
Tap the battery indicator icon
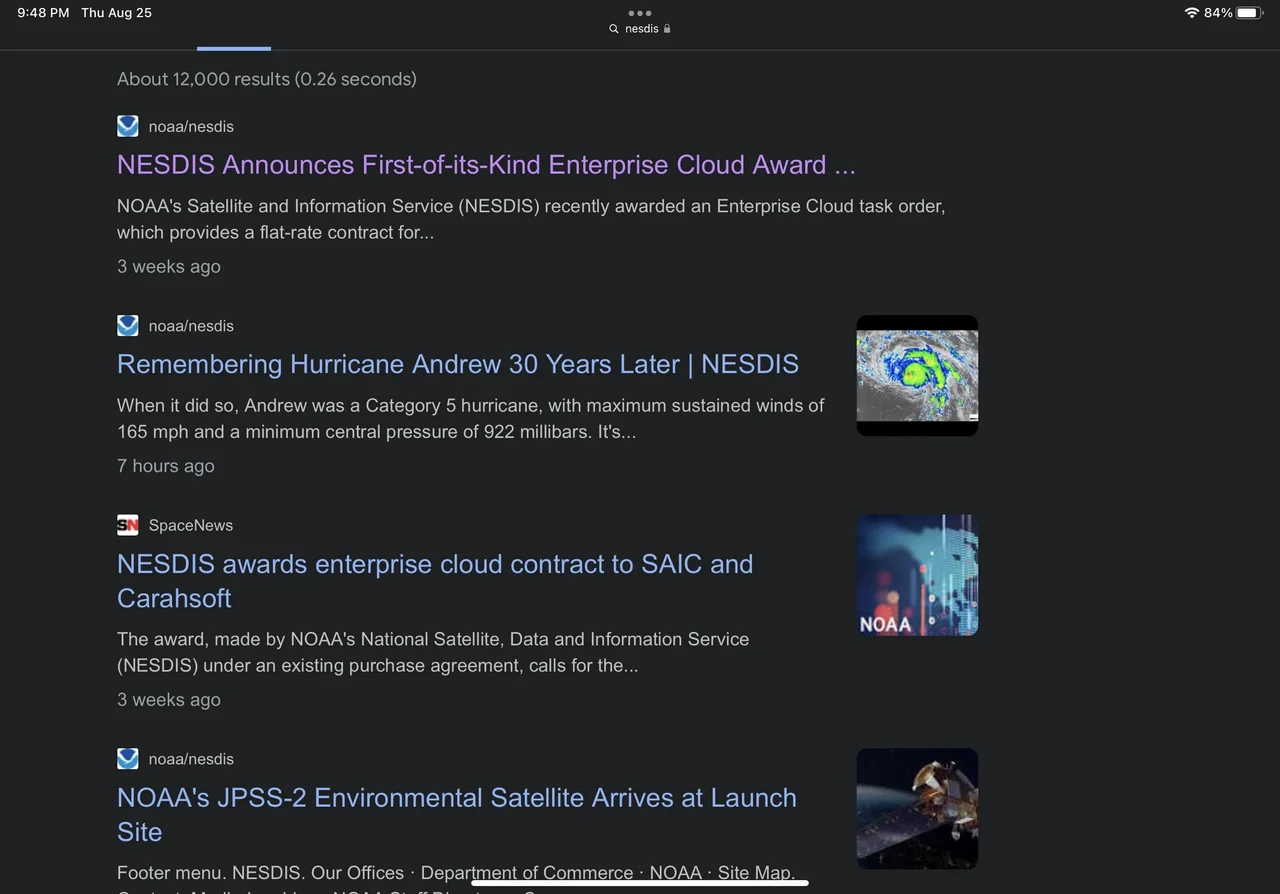click(x=1250, y=13)
